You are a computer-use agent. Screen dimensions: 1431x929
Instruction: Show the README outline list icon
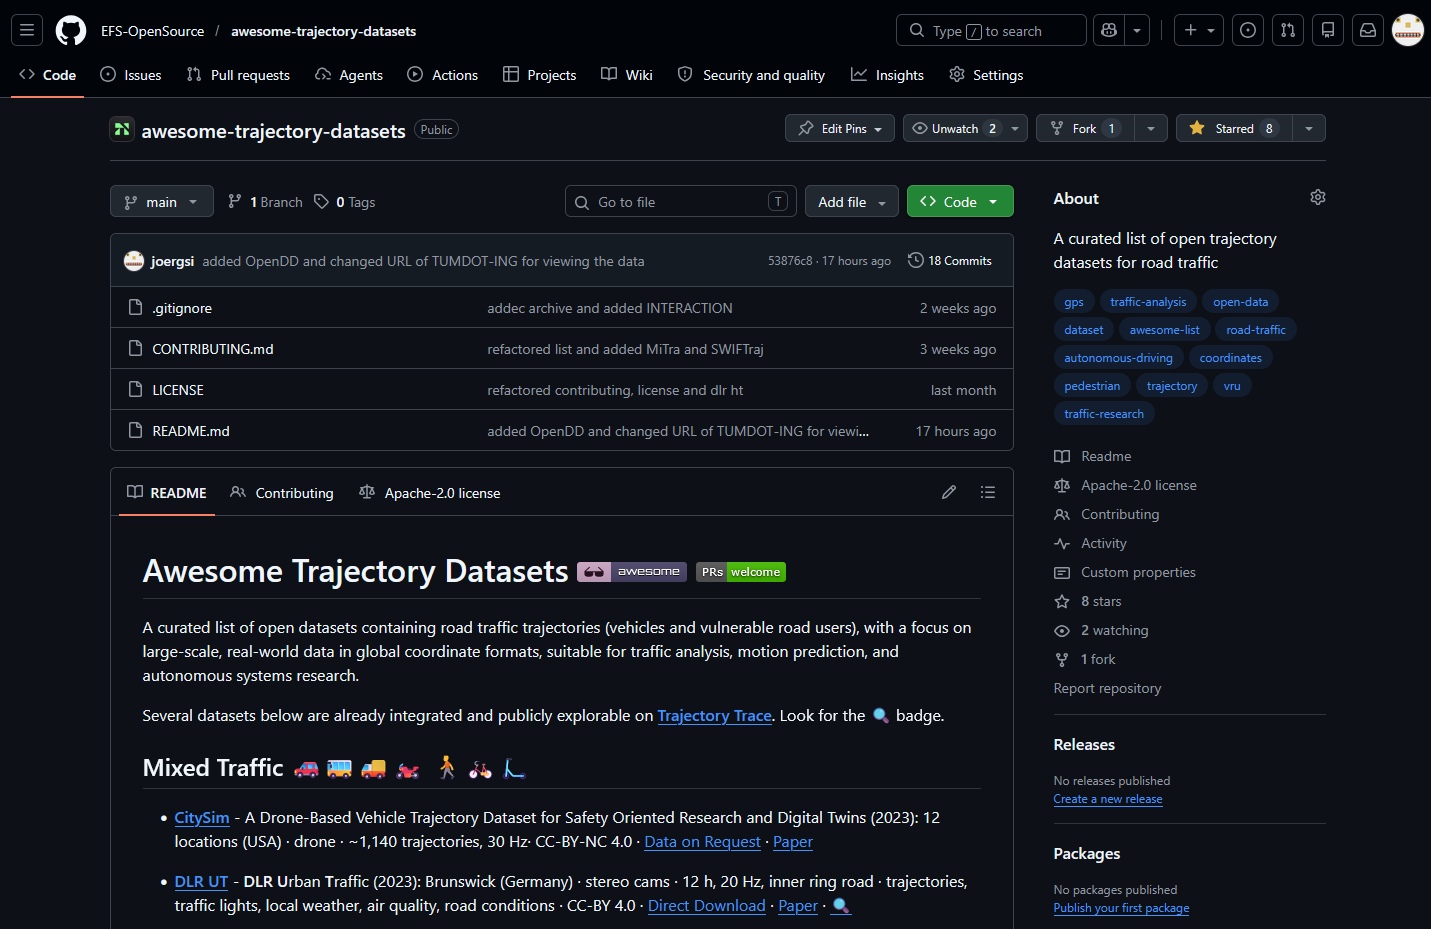point(988,492)
